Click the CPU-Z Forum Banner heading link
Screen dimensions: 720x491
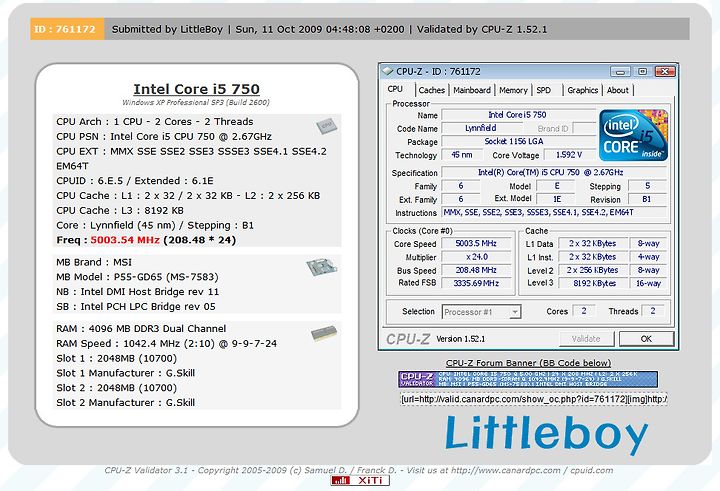tap(528, 363)
